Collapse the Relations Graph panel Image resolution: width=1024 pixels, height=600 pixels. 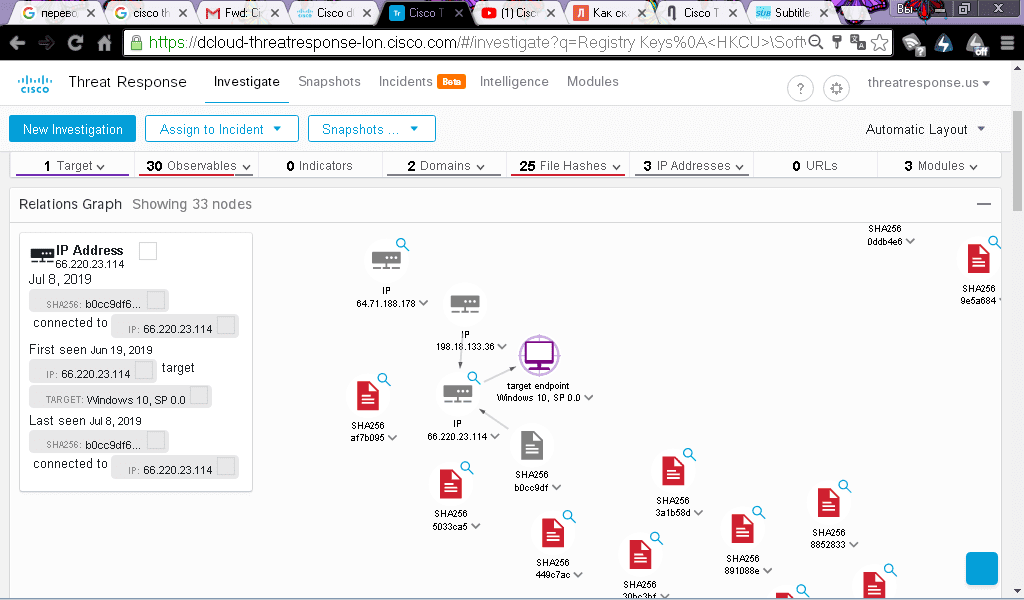[984, 204]
